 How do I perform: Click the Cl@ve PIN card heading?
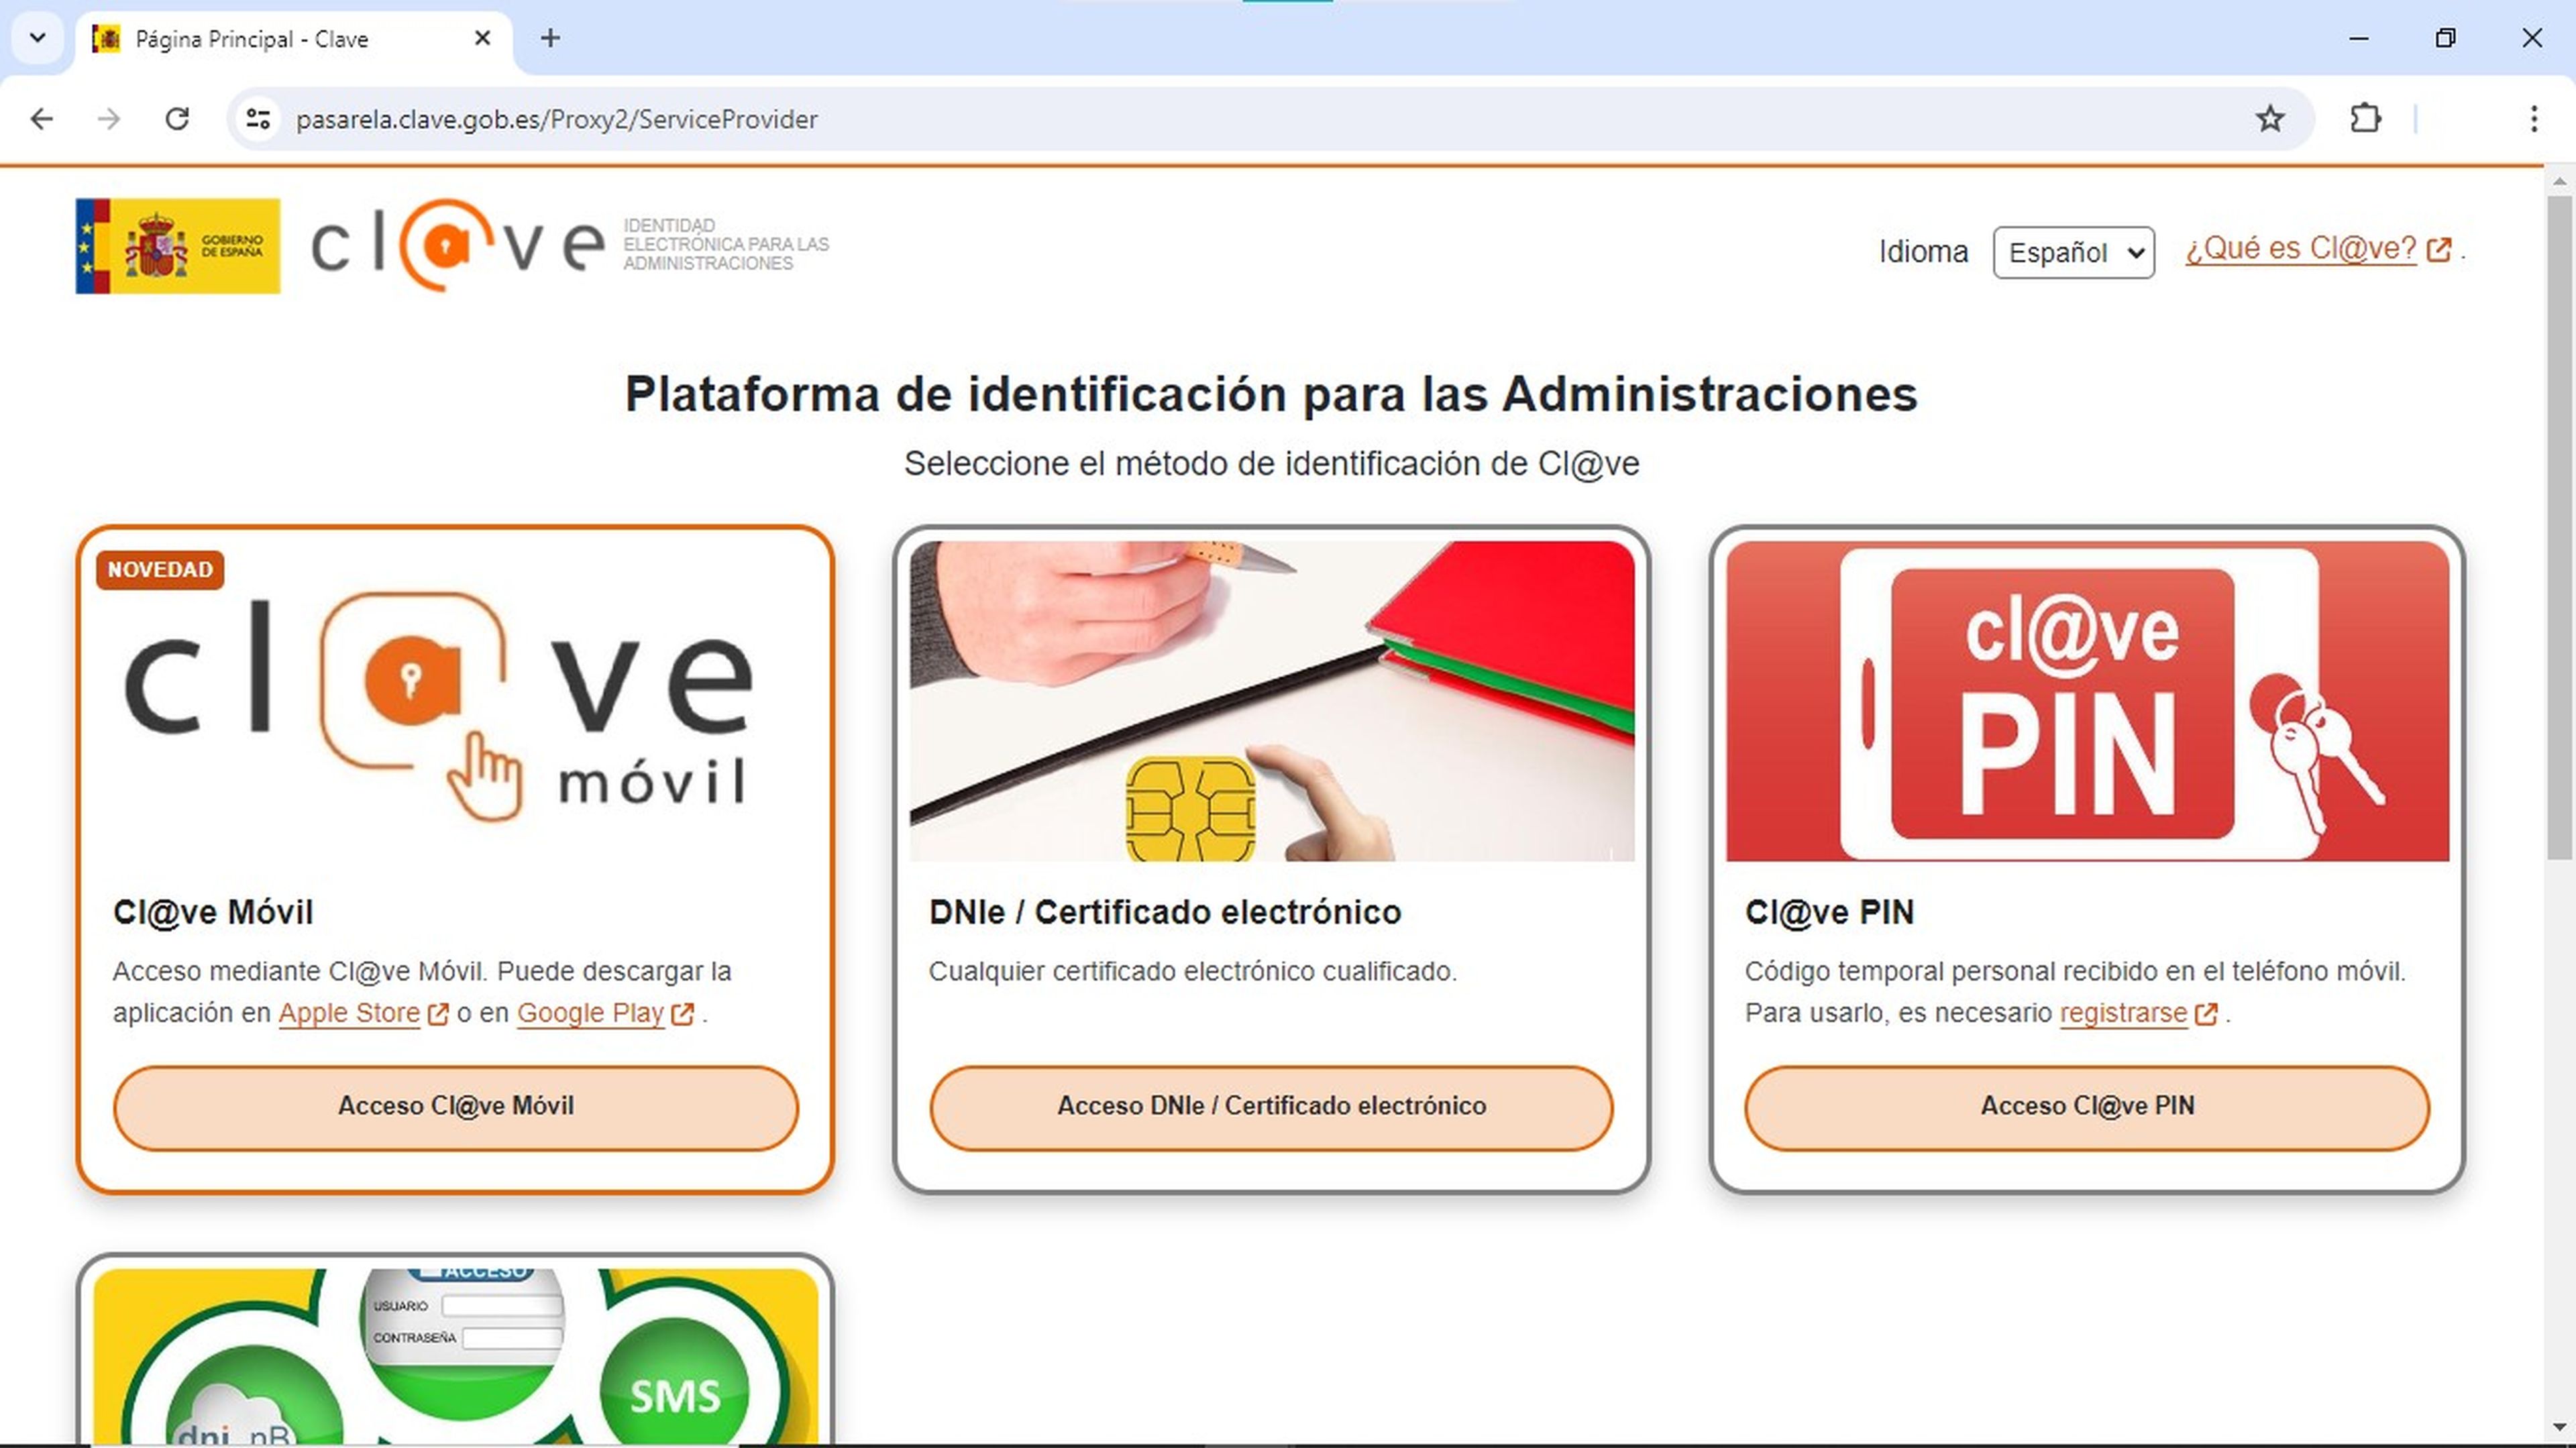tap(1829, 912)
